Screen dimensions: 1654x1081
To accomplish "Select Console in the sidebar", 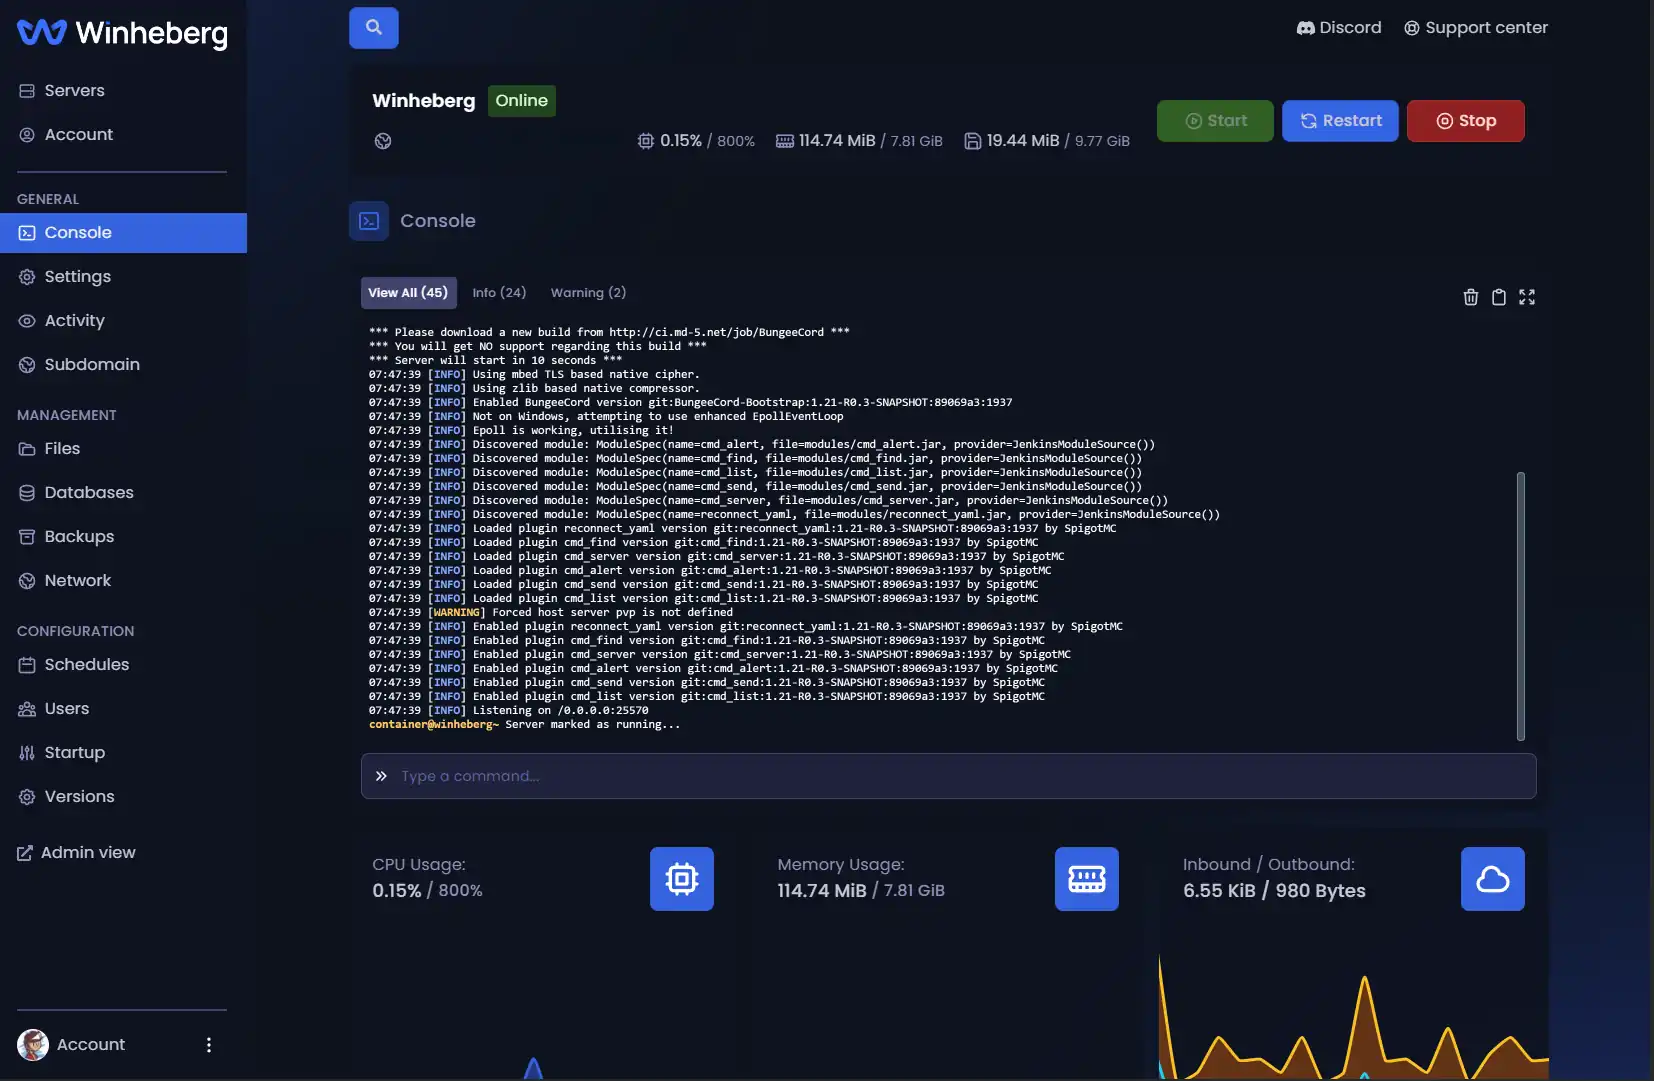I will tap(123, 232).
